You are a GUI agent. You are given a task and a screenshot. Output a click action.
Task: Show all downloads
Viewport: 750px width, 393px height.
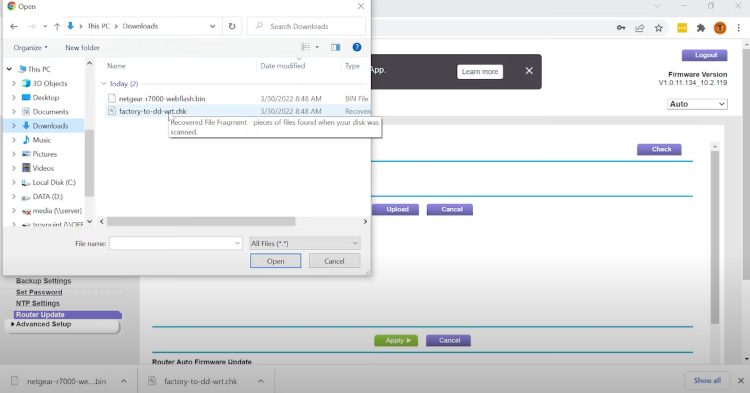707,381
